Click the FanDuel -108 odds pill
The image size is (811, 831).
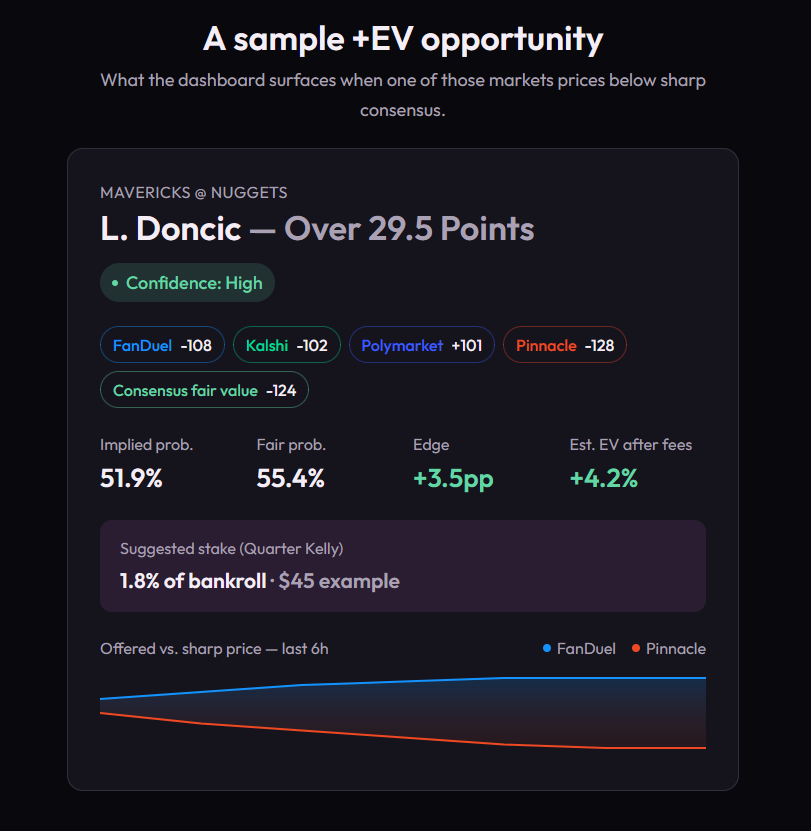click(x=162, y=345)
